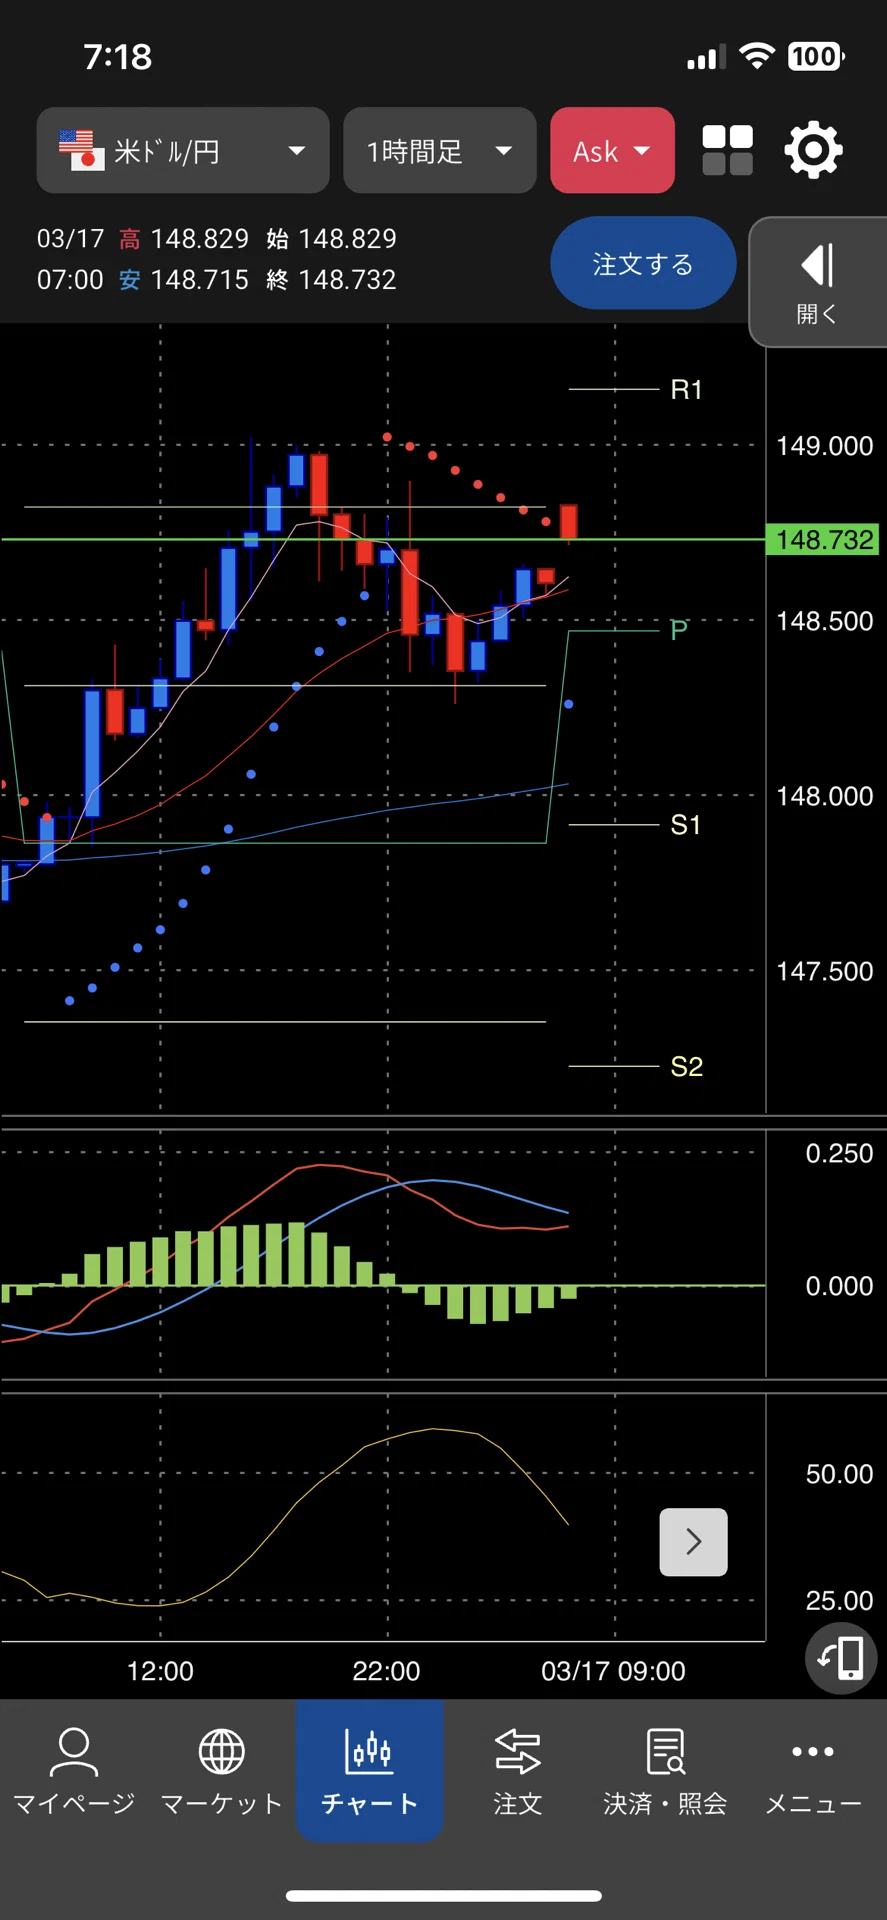Tap the current price label 148.732
The width and height of the screenshot is (887, 1920).
[822, 540]
